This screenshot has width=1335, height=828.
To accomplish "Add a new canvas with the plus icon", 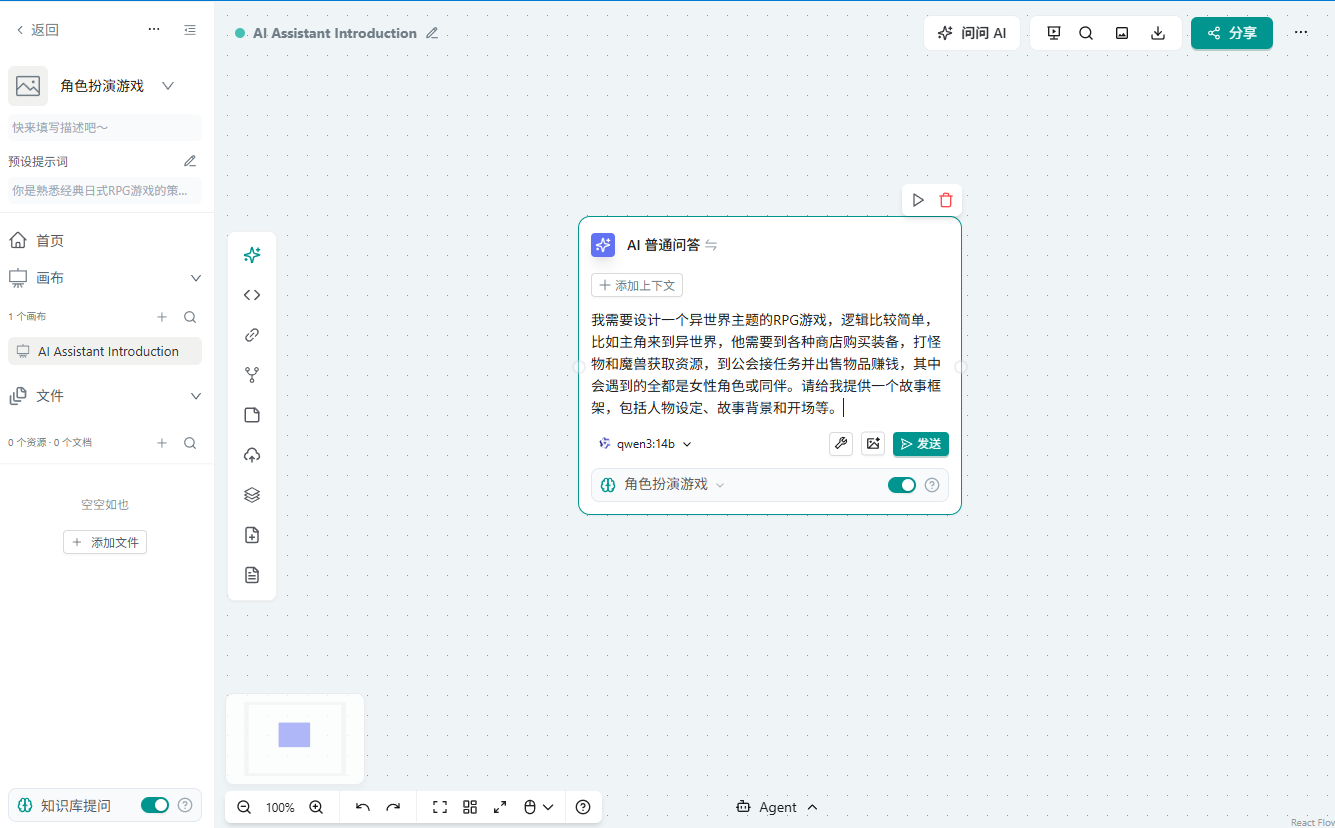I will click(x=162, y=317).
